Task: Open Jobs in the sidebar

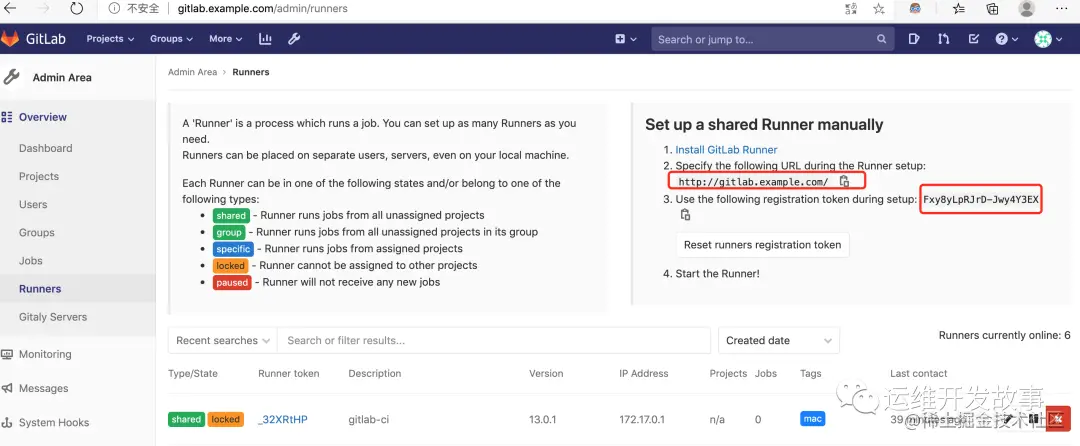Action: pyautogui.click(x=30, y=261)
